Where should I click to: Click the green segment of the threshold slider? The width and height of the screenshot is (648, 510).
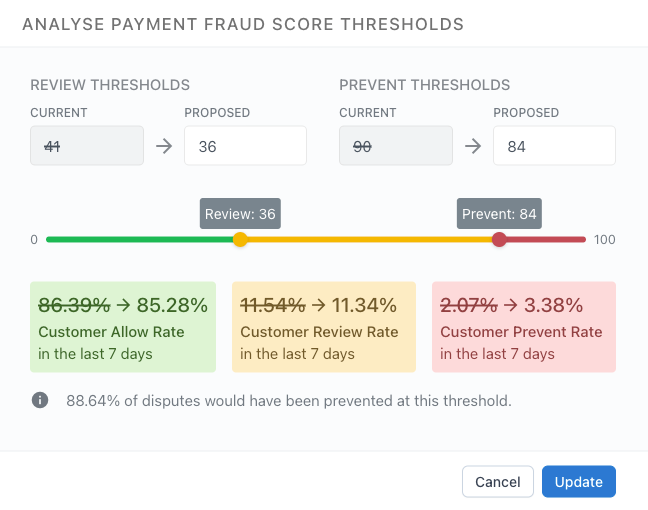[139, 240]
